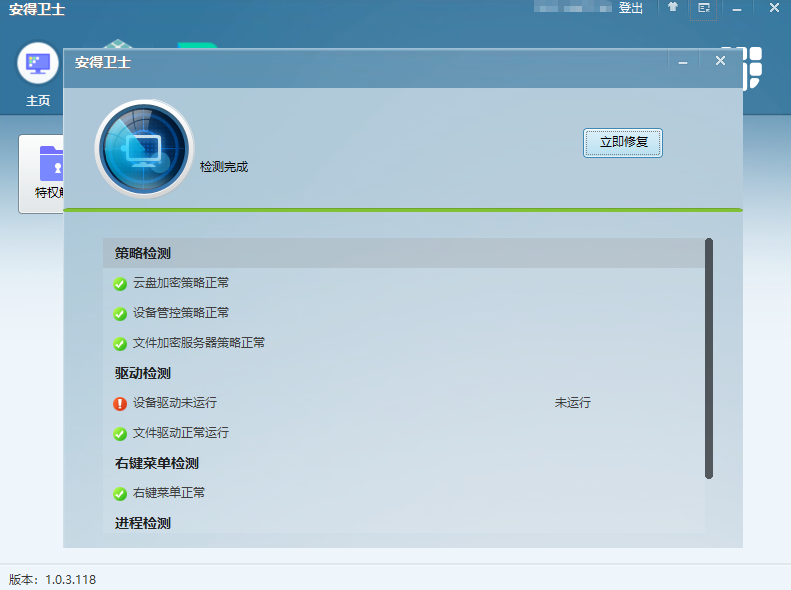Click the green check beside 右键菜单正常
The height and width of the screenshot is (590, 791).
point(120,494)
